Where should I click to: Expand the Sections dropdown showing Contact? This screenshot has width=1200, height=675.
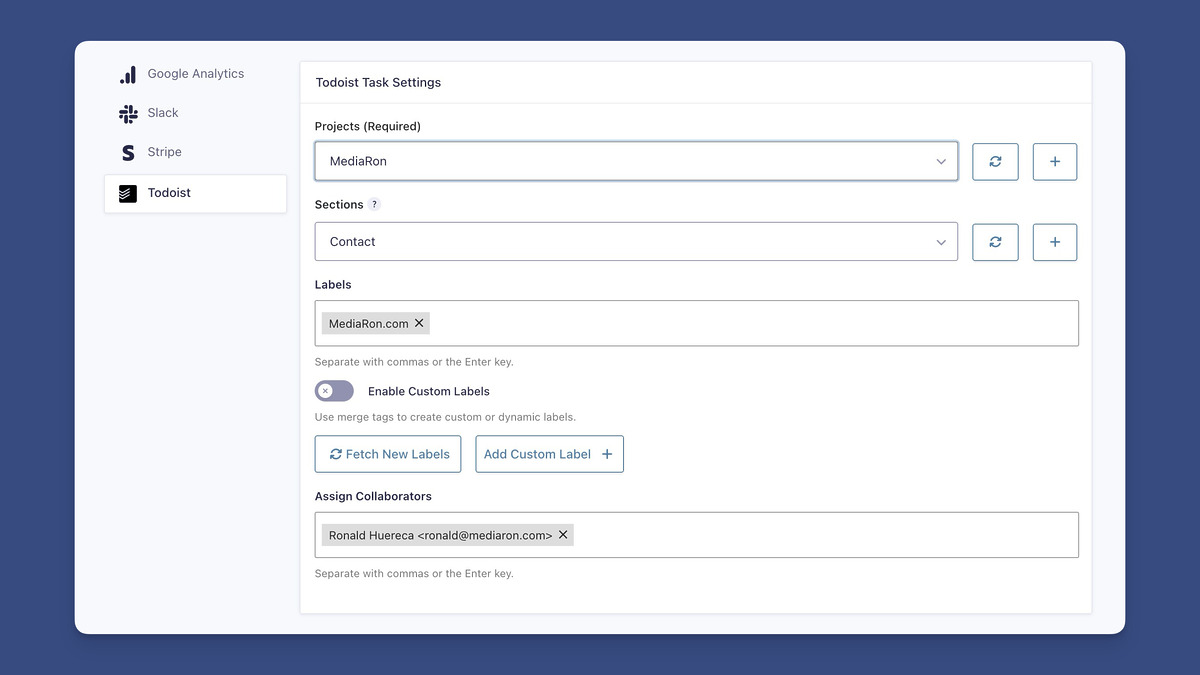coord(636,242)
